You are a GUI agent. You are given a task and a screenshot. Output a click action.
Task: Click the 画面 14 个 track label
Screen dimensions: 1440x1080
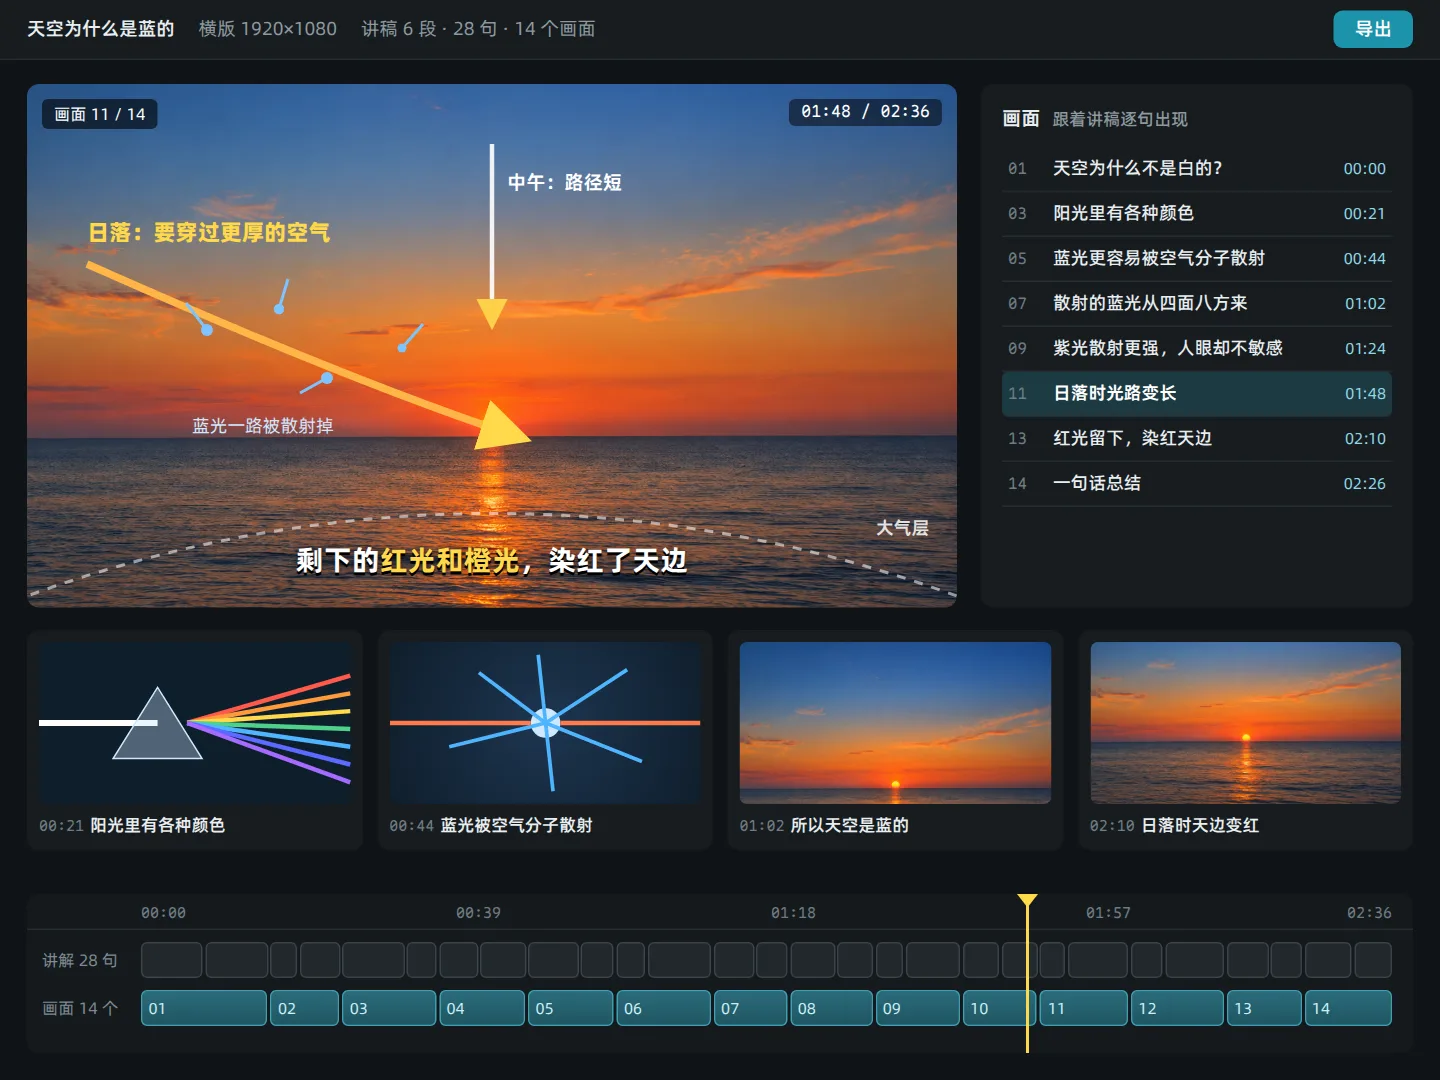click(80, 1008)
